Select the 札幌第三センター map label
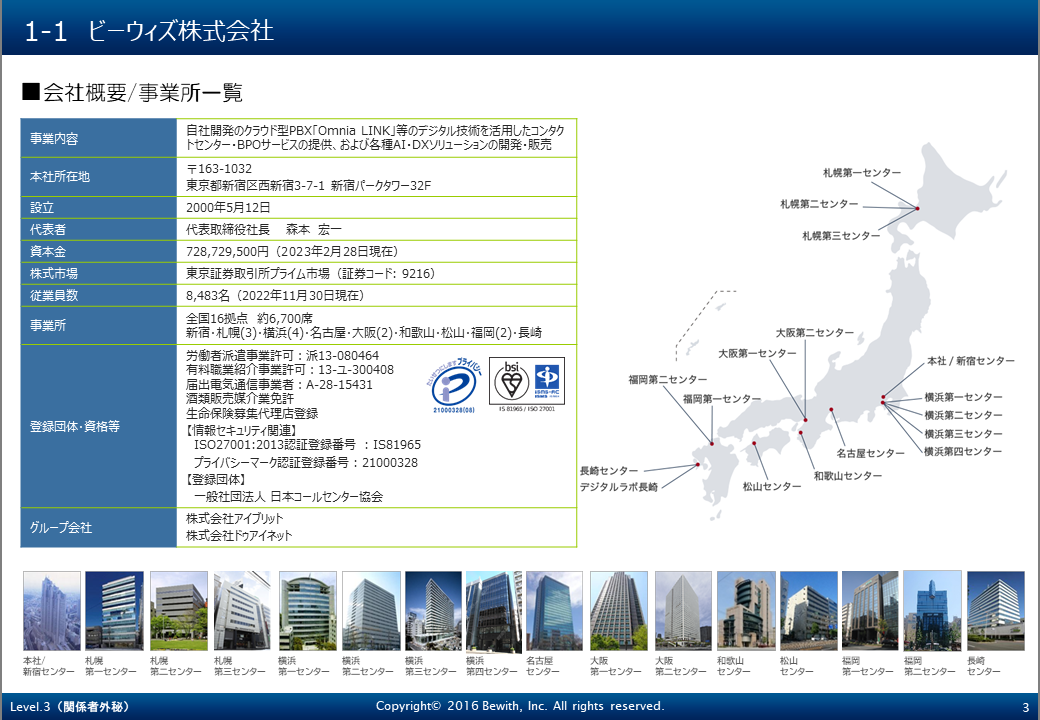Viewport: 1040px width, 720px height. (x=841, y=236)
